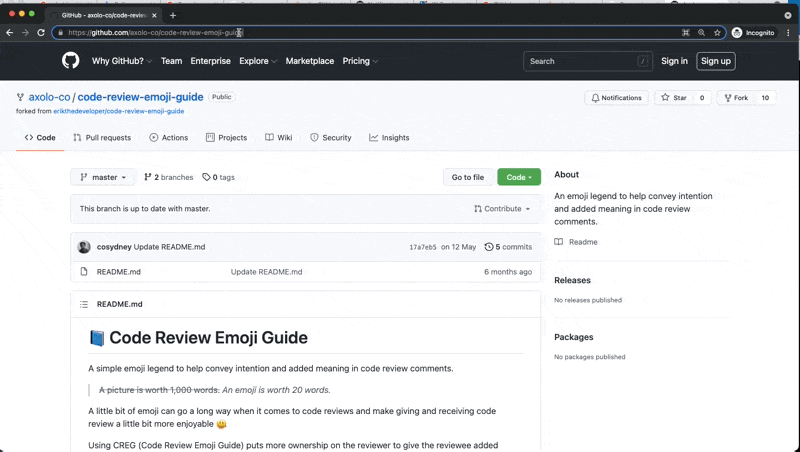The width and height of the screenshot is (800, 452).
Task: Expand the Pricing menu
Action: [x=360, y=61]
